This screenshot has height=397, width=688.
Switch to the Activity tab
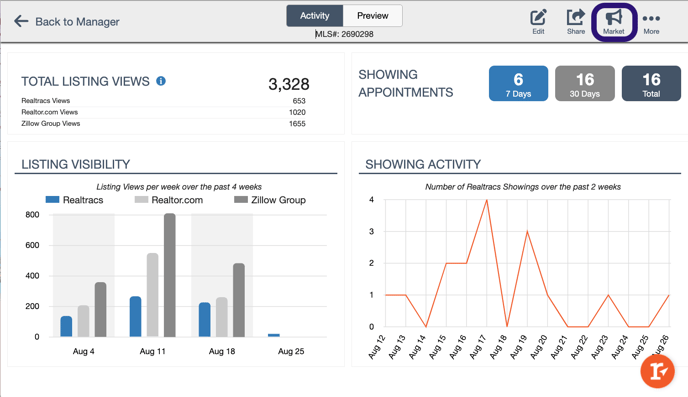tap(315, 16)
